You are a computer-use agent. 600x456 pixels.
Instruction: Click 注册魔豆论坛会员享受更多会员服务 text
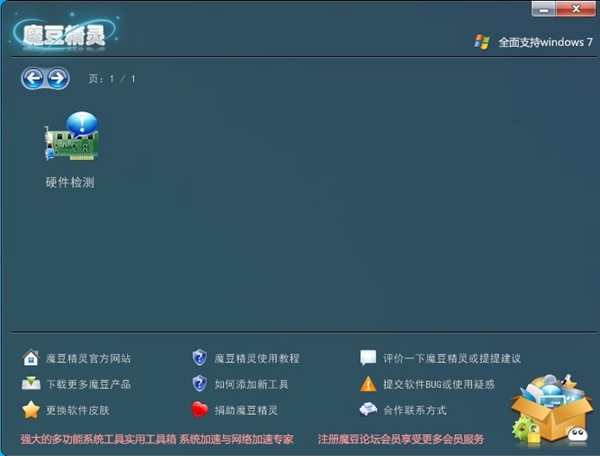[x=401, y=439]
